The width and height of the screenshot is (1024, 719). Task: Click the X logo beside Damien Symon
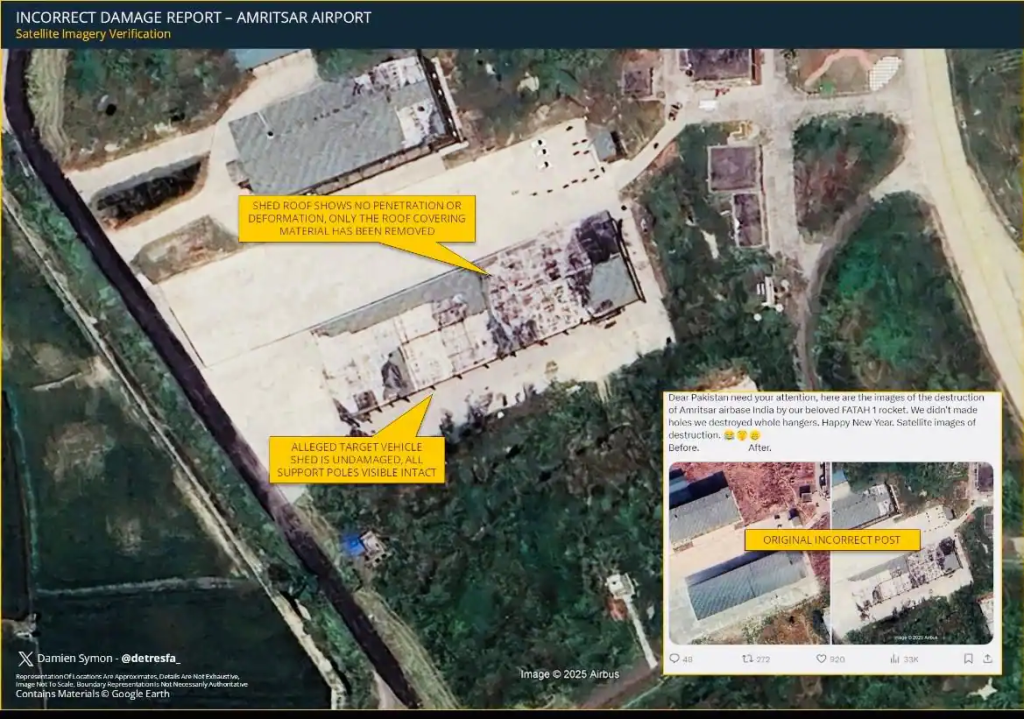(24, 658)
